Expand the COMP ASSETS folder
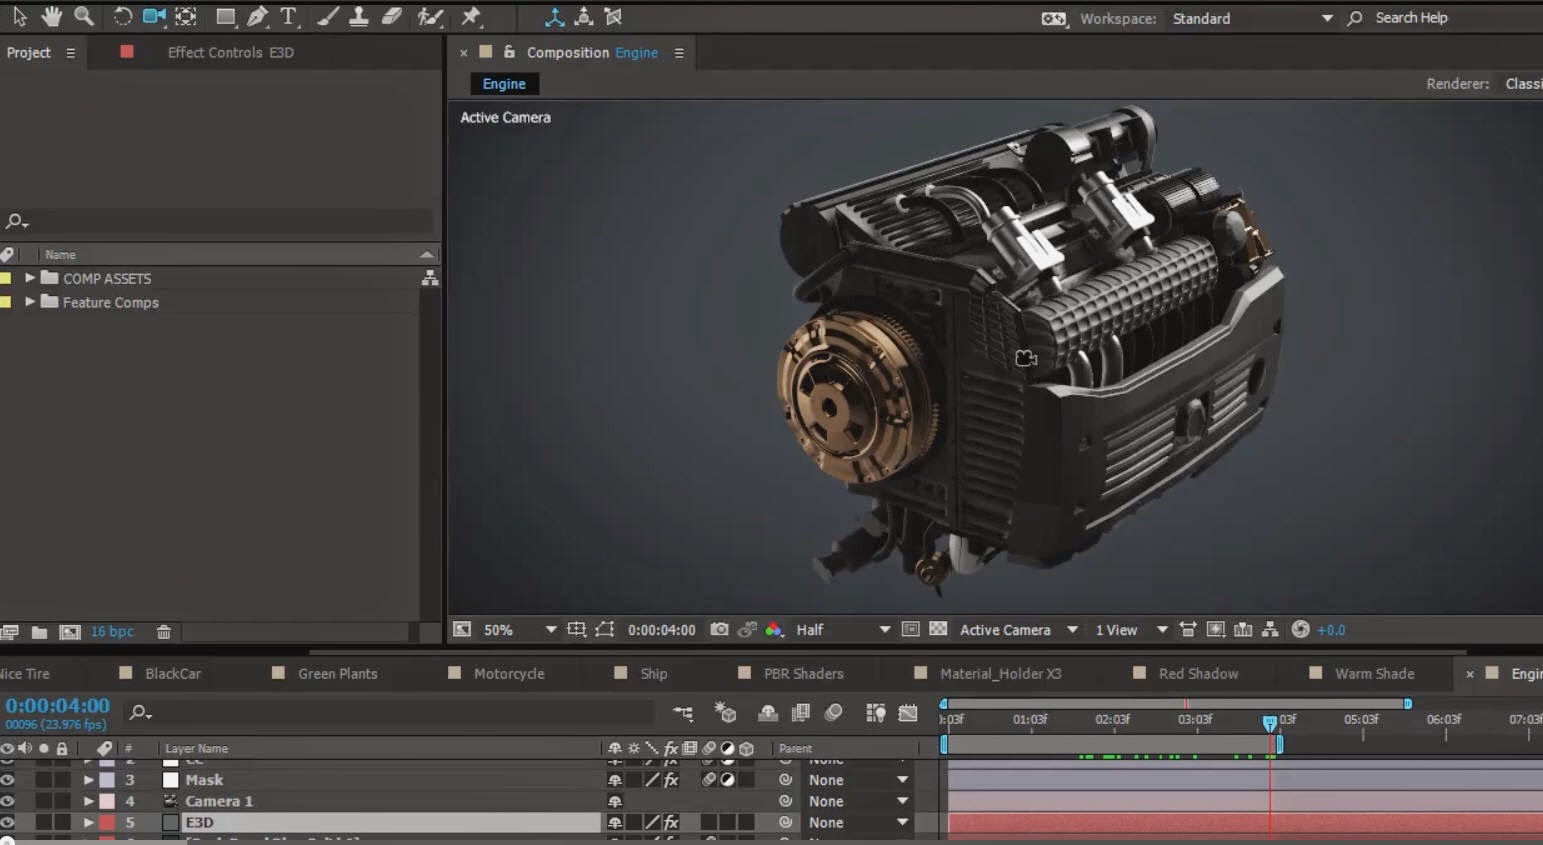1543x845 pixels. tap(29, 278)
